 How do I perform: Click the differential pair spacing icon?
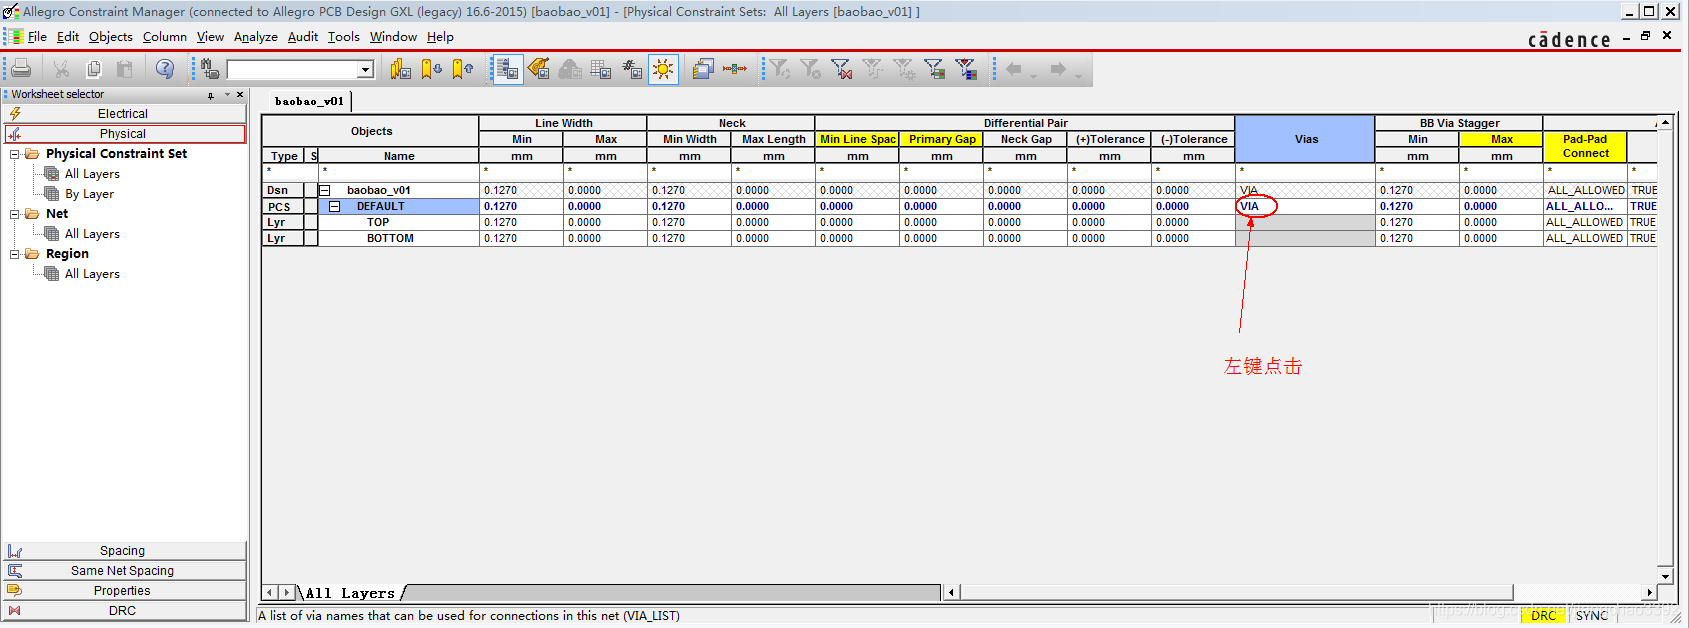click(735, 69)
